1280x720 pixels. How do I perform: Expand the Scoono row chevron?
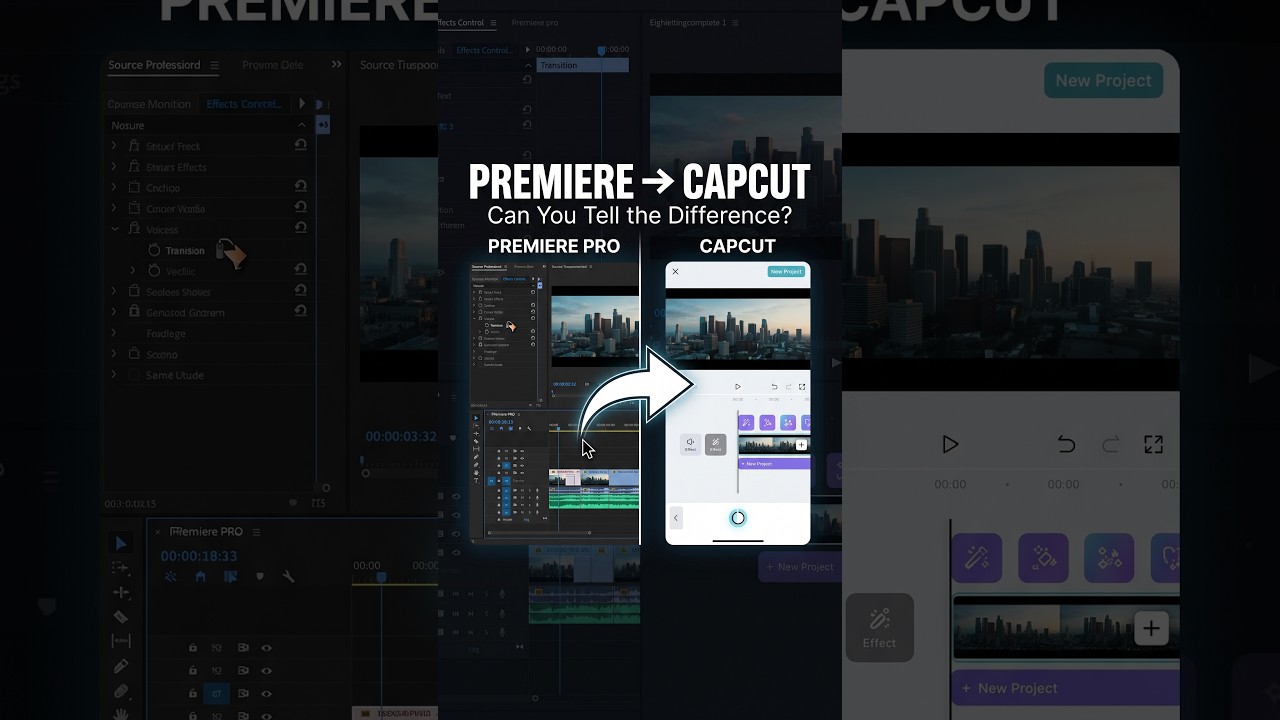pyautogui.click(x=114, y=354)
